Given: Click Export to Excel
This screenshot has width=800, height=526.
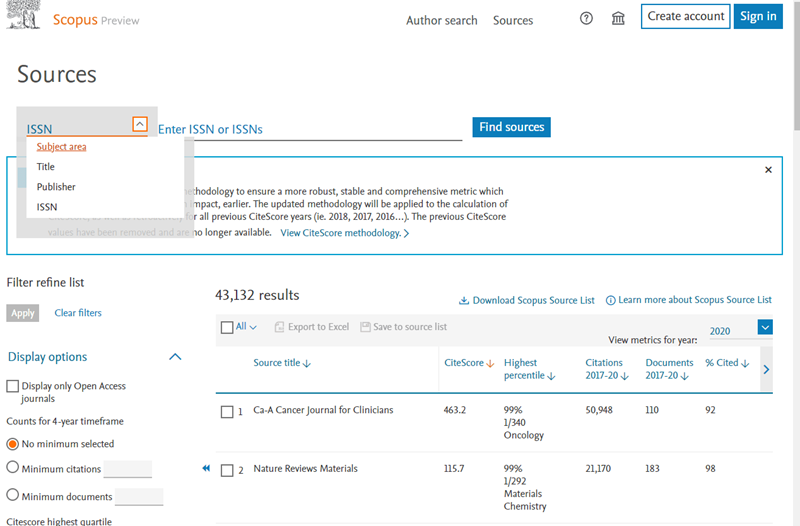Looking at the screenshot, I should coord(312,327).
